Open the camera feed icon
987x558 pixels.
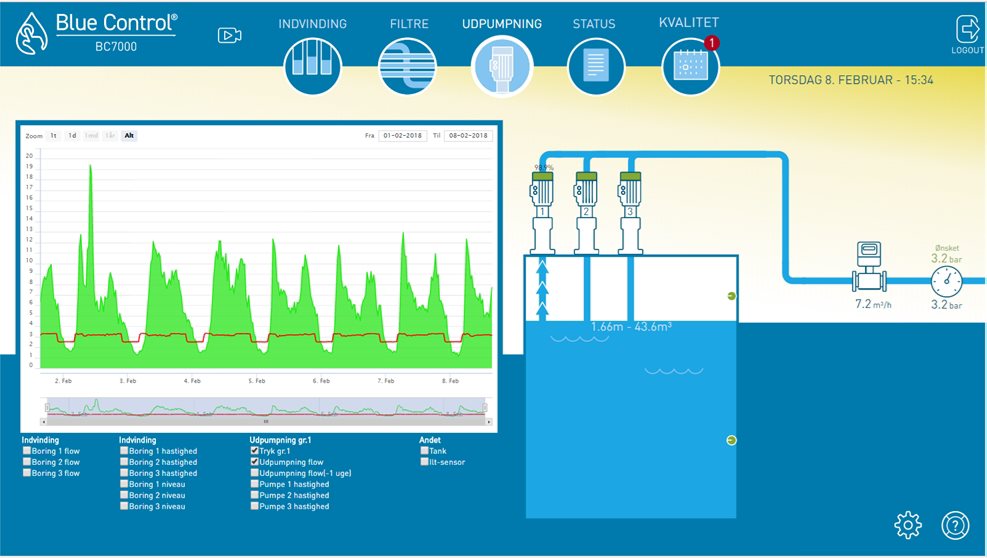click(x=229, y=35)
